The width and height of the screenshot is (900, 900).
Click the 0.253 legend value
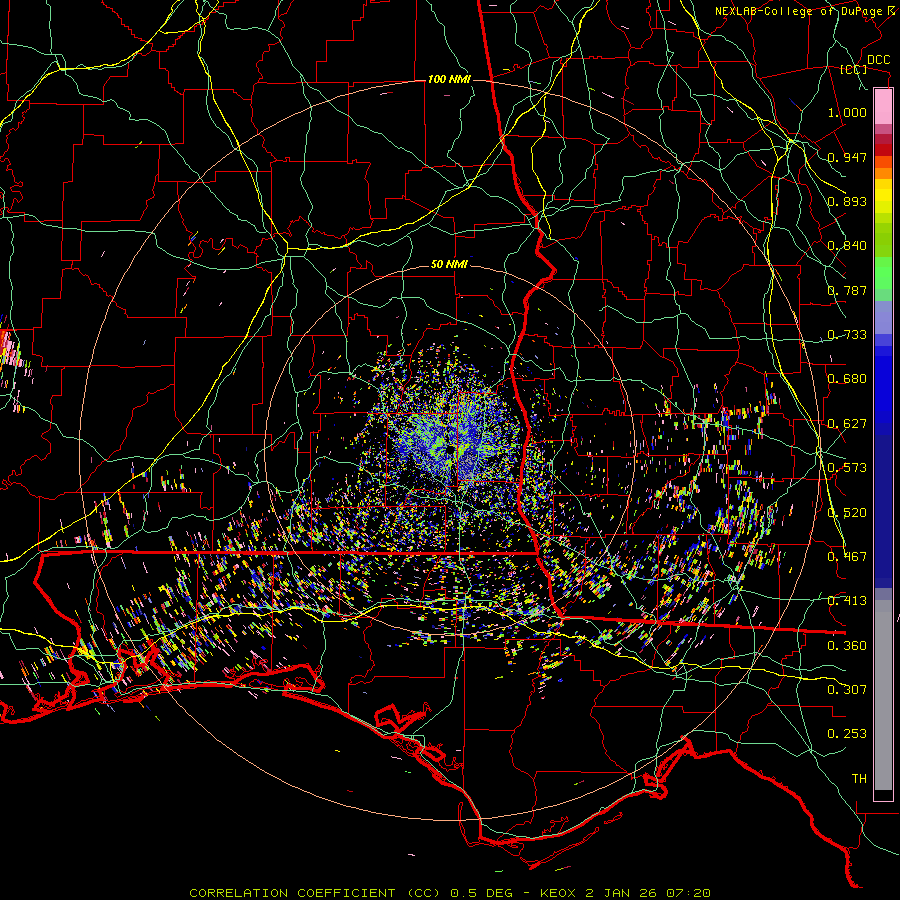[x=847, y=734]
